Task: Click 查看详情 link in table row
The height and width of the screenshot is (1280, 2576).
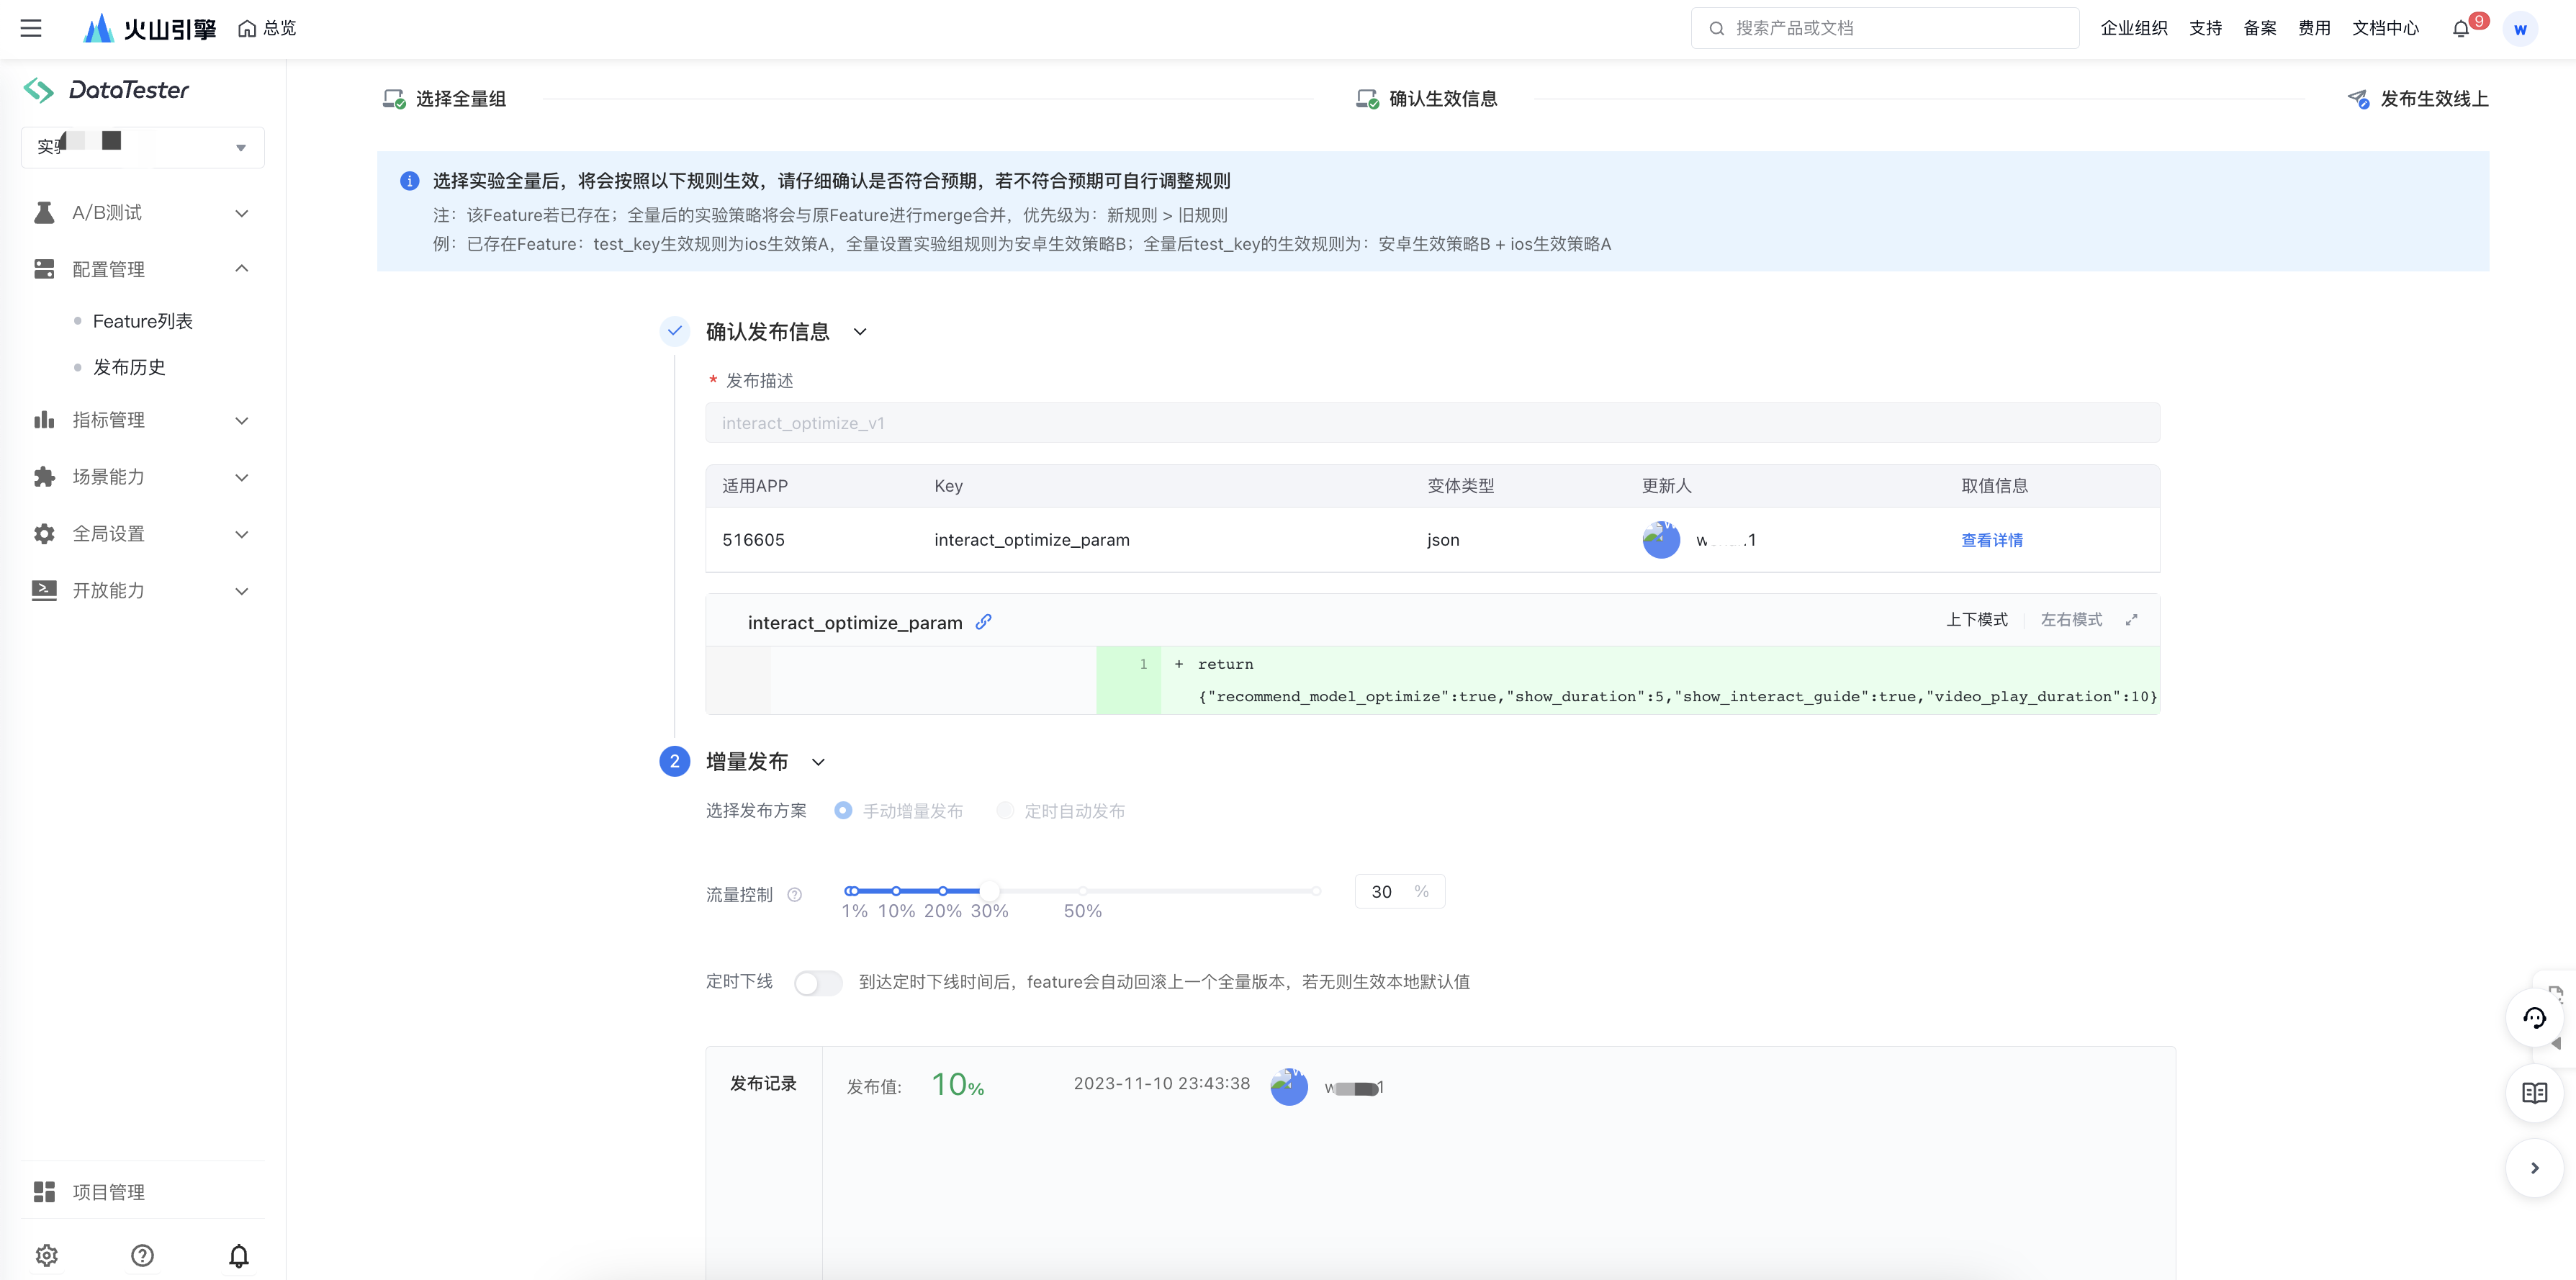Action: 1991,540
